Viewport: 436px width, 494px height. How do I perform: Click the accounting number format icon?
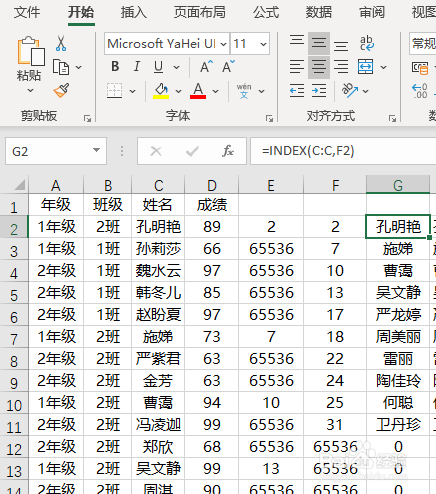[x=420, y=67]
